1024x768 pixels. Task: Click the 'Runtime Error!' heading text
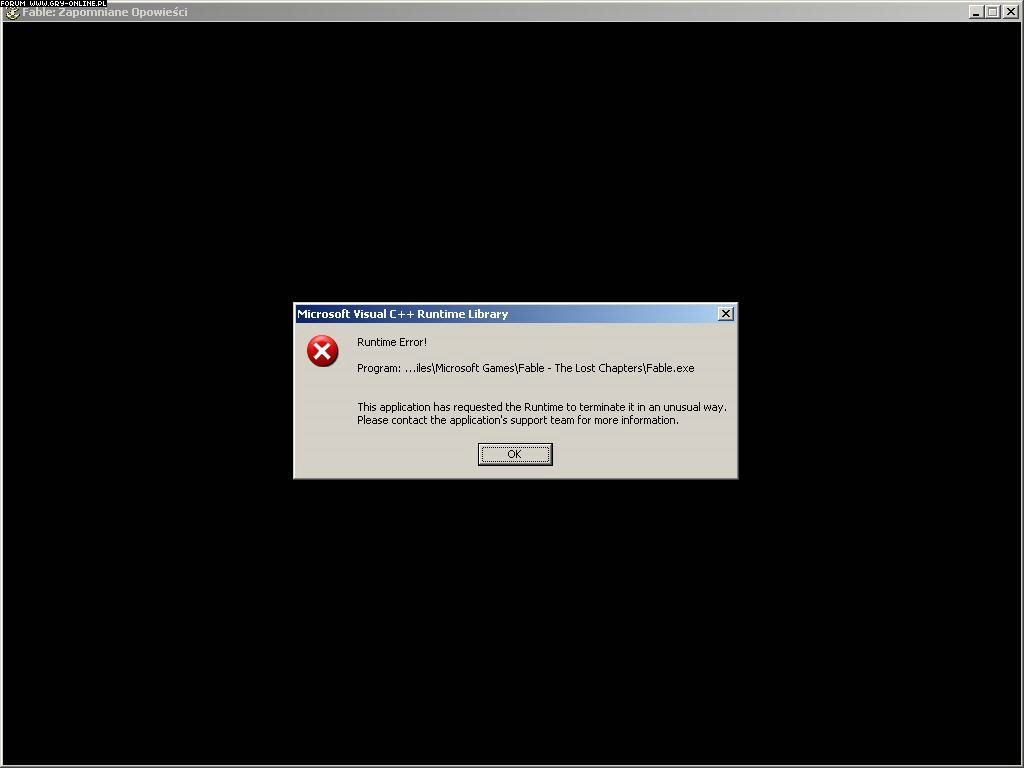(x=392, y=342)
